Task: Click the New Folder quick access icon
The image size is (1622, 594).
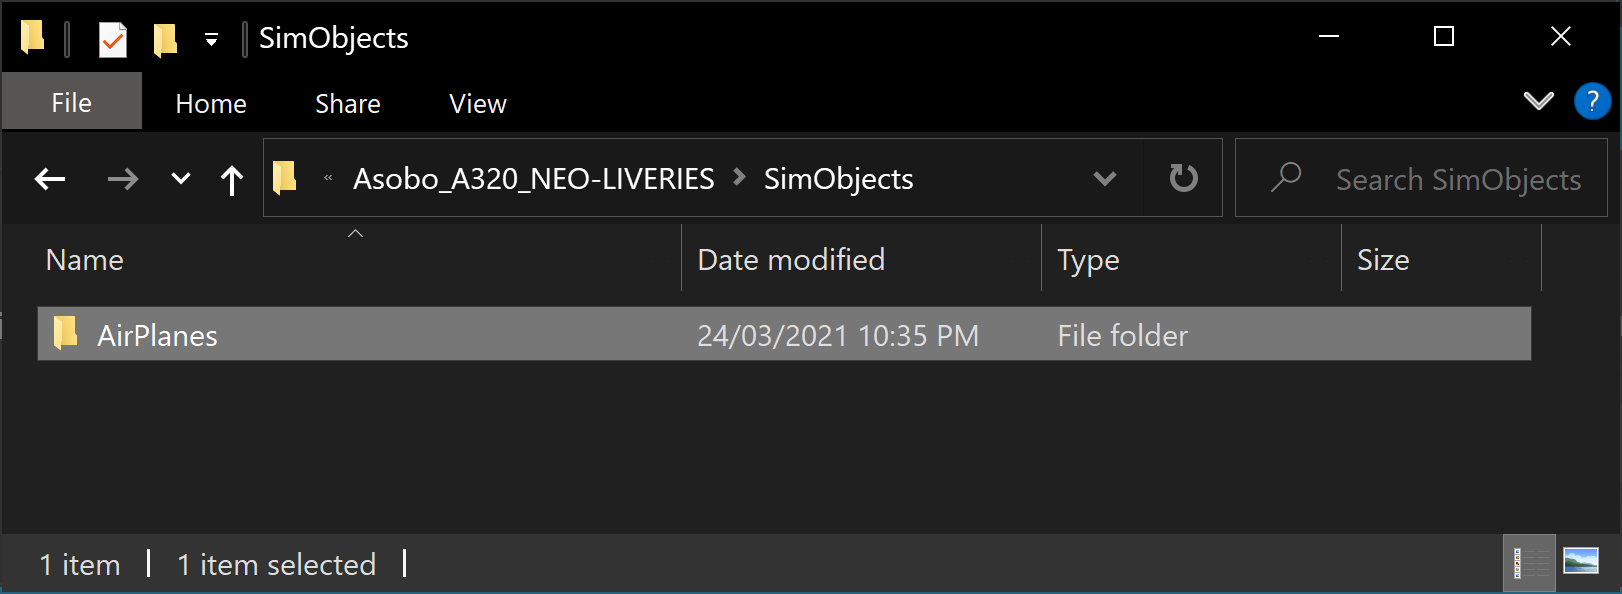Action: point(165,40)
